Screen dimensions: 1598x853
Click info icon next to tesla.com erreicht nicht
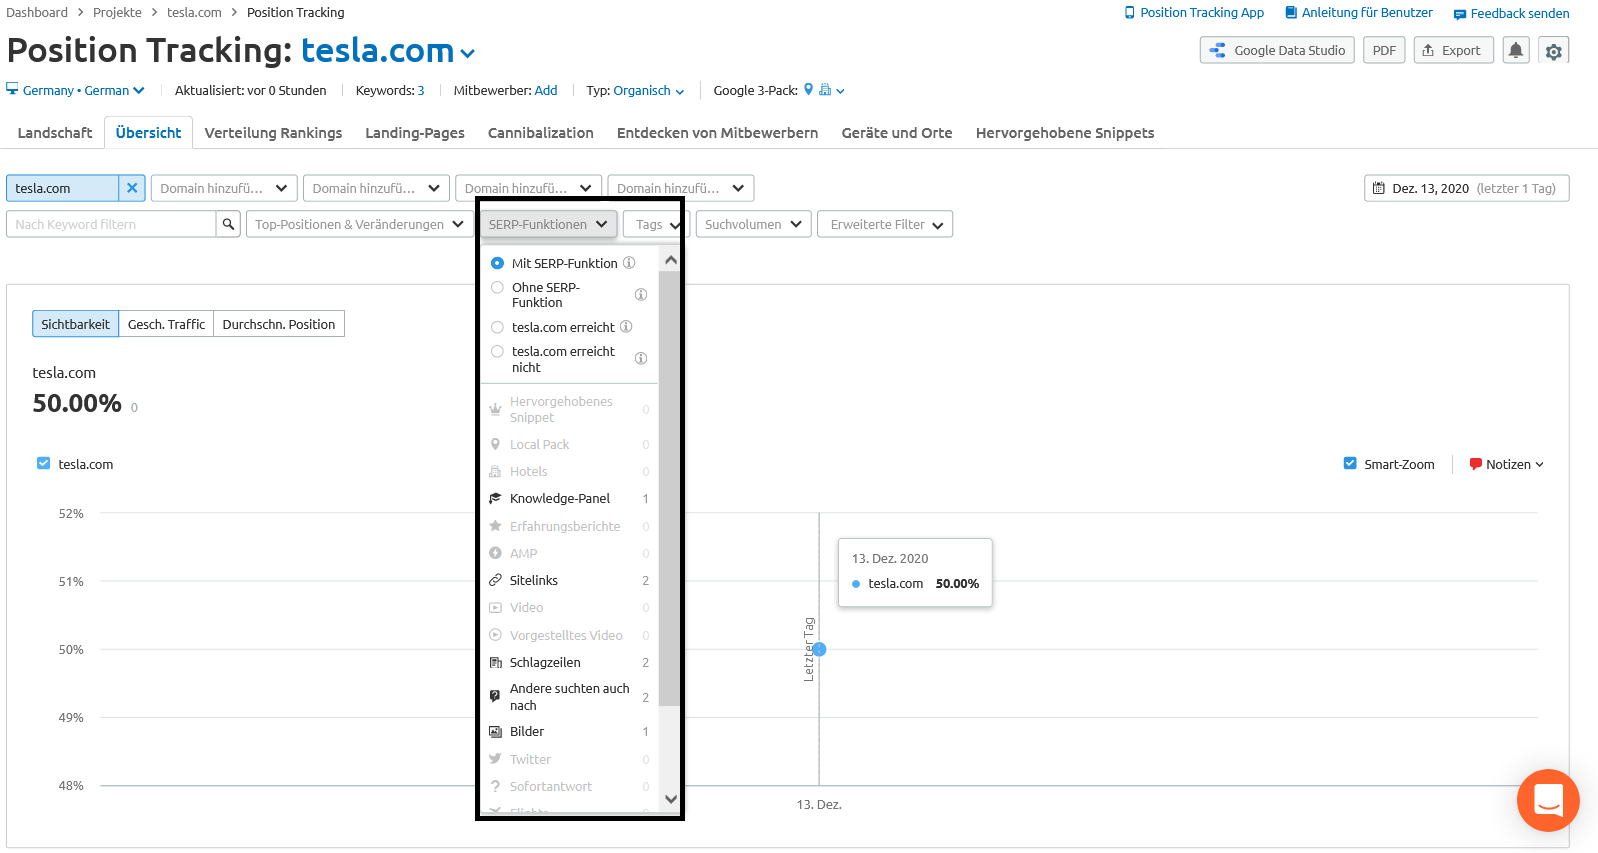pos(641,359)
